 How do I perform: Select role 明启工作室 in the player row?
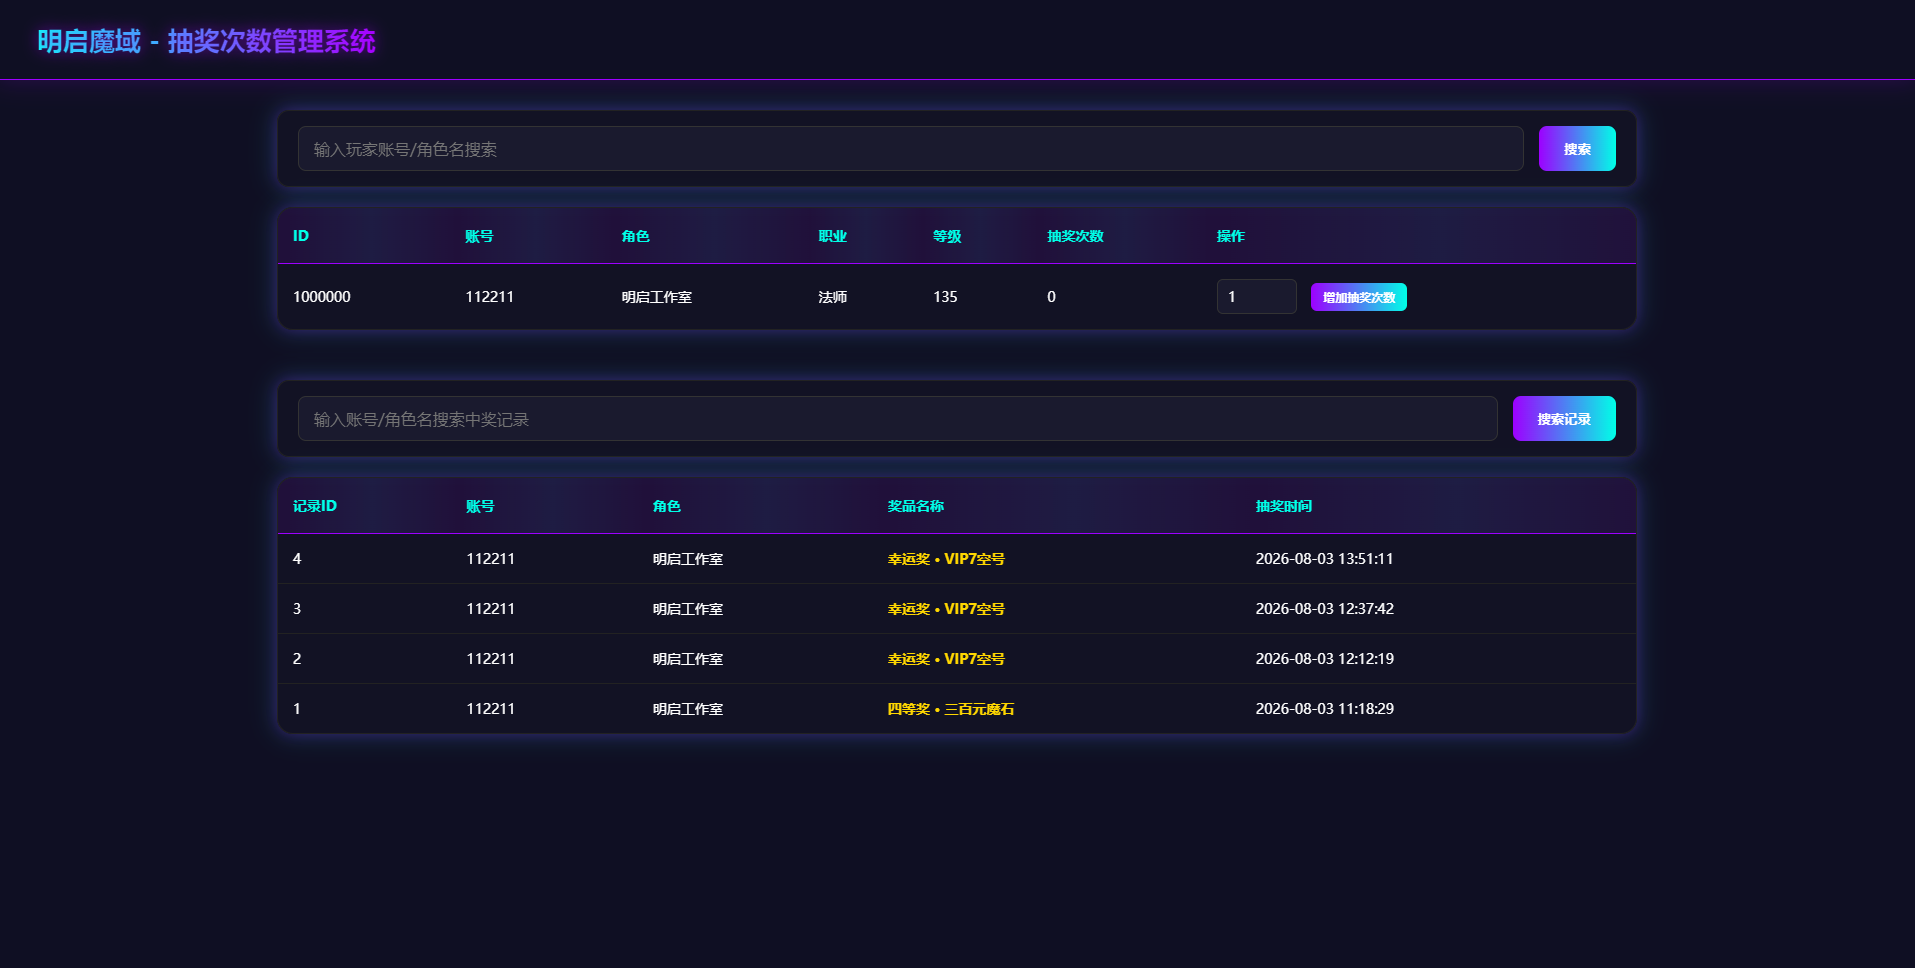[x=657, y=297]
